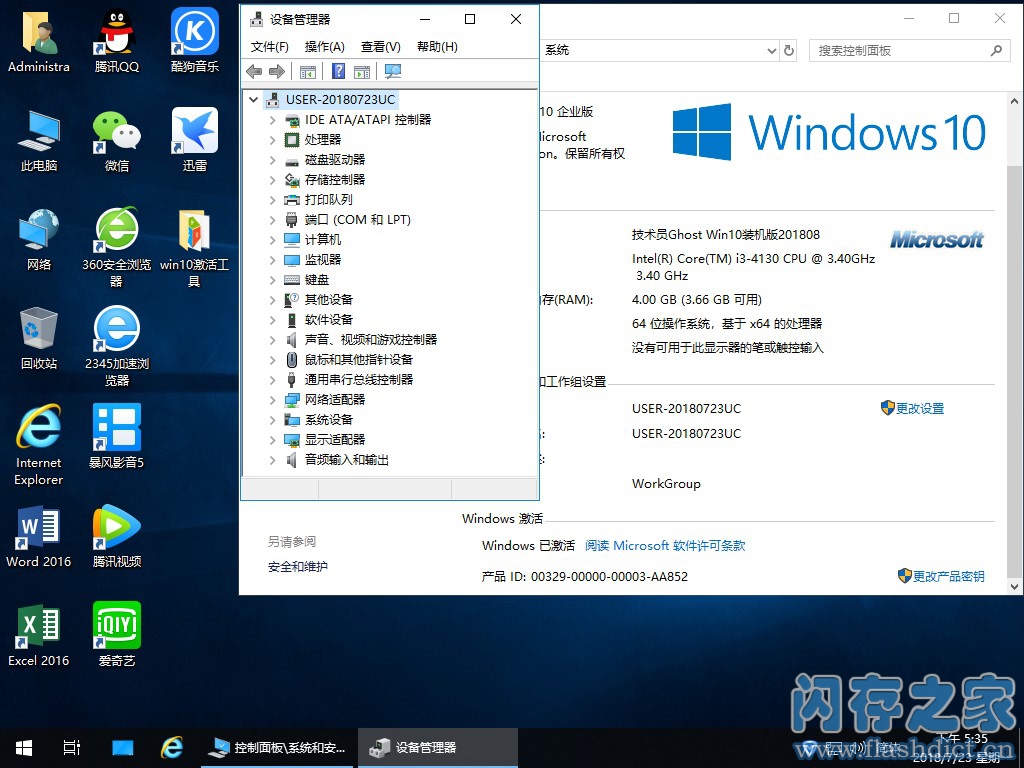Expand the 存储控制器 node
This screenshot has width=1024, height=768.
(272, 180)
